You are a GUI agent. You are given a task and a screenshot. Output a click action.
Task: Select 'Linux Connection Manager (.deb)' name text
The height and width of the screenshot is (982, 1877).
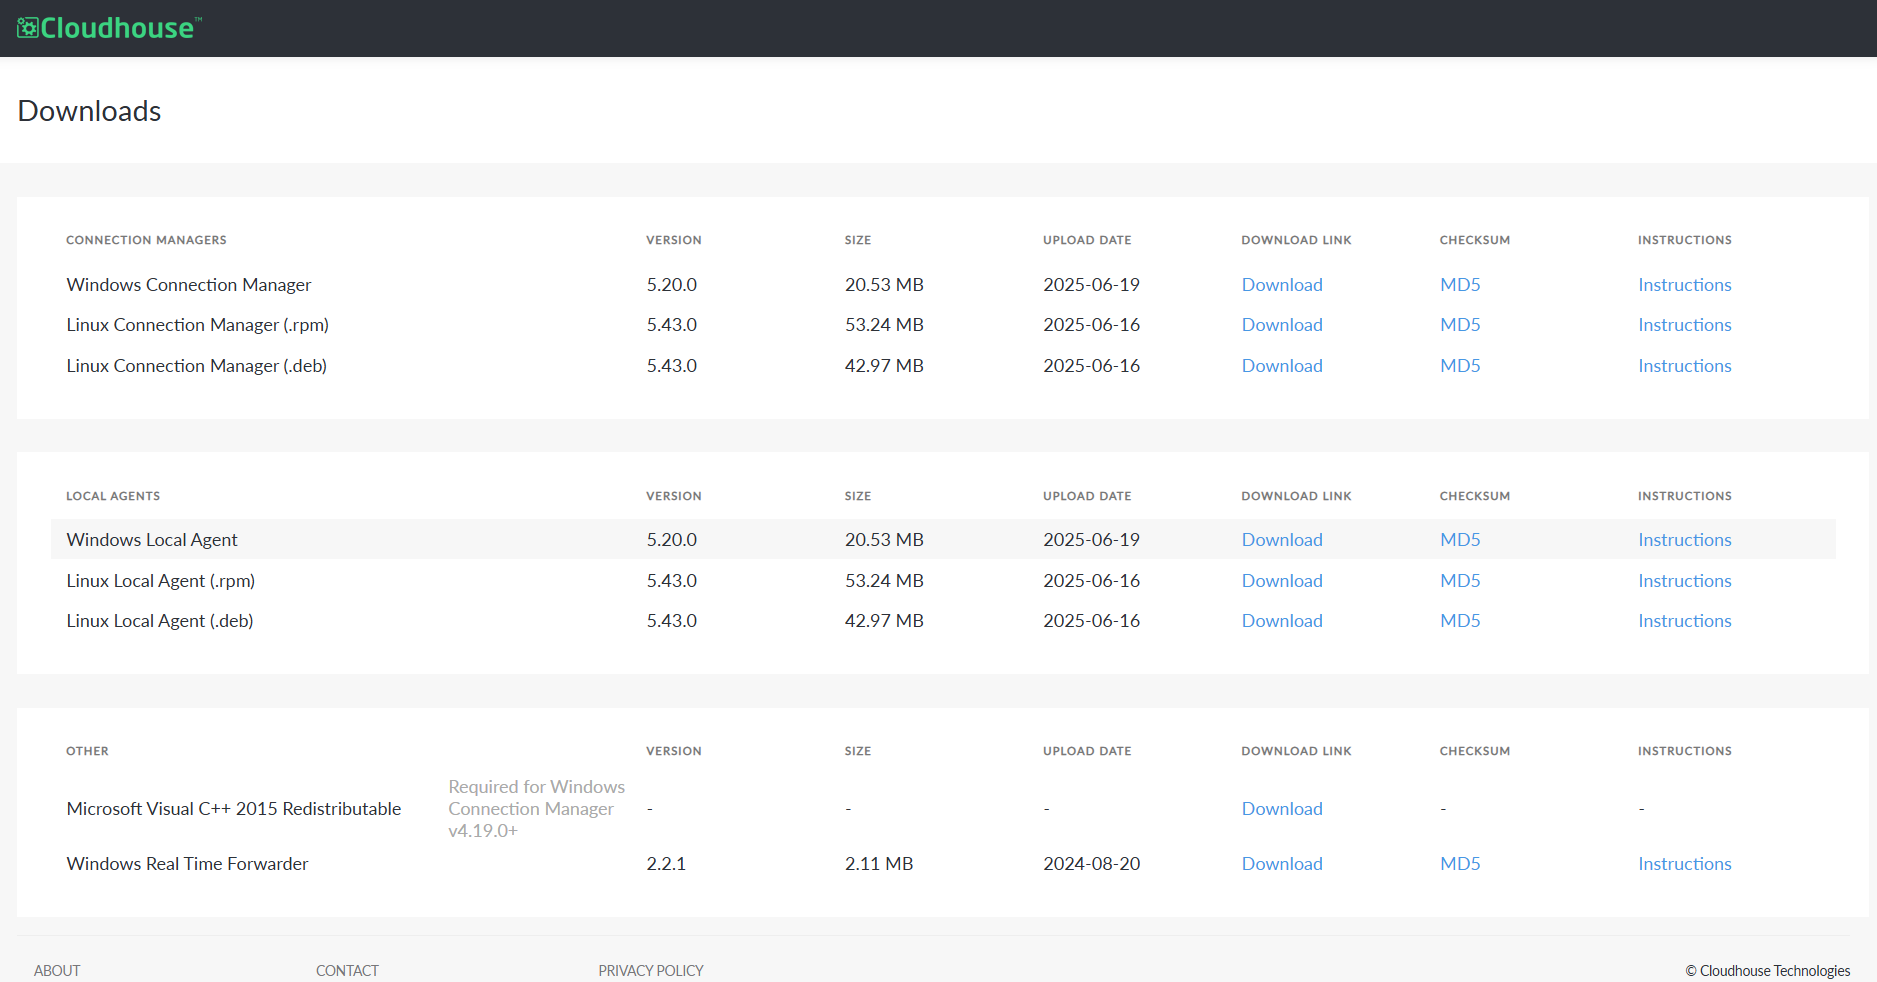[197, 366]
